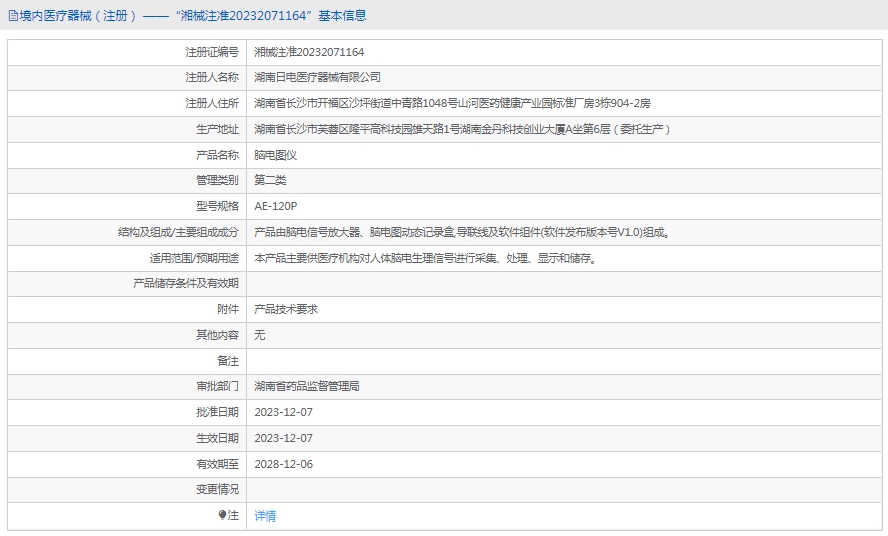Viewport: 888px width, 536px height.
Task: Click the registrant address value starting 湖南省长沙市开福区
Action: point(452,103)
